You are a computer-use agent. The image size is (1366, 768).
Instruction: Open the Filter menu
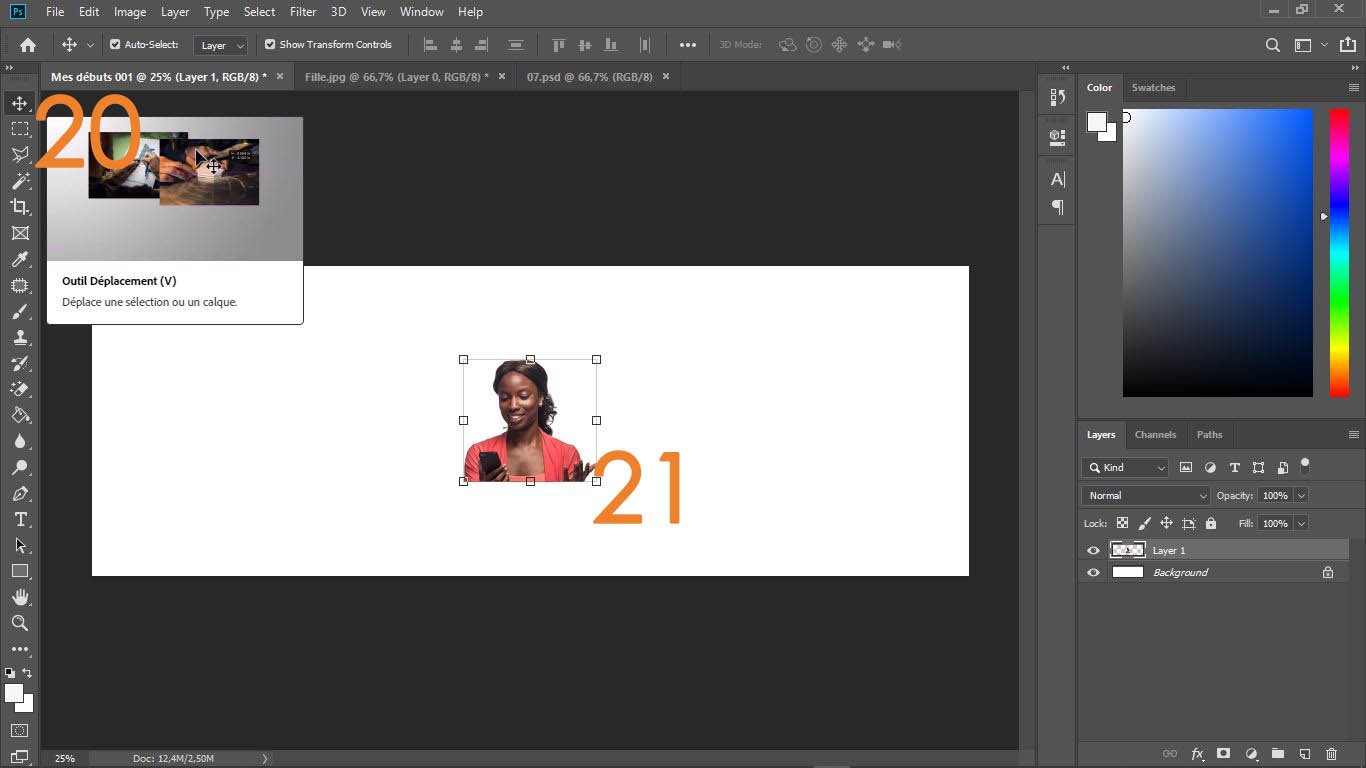click(303, 12)
